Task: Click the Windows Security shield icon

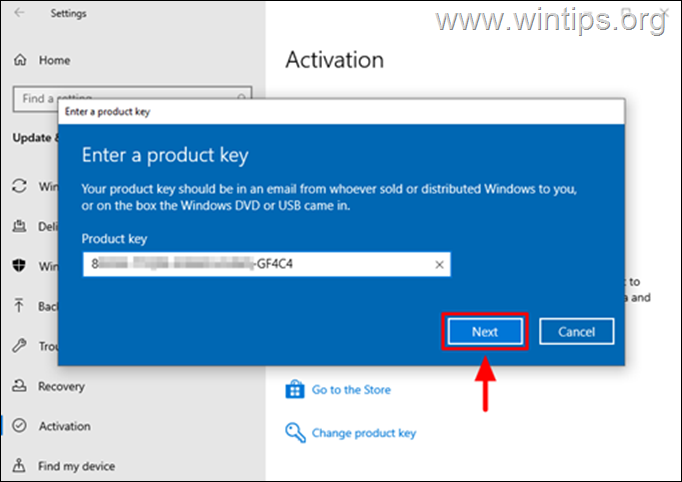Action: click(x=19, y=265)
